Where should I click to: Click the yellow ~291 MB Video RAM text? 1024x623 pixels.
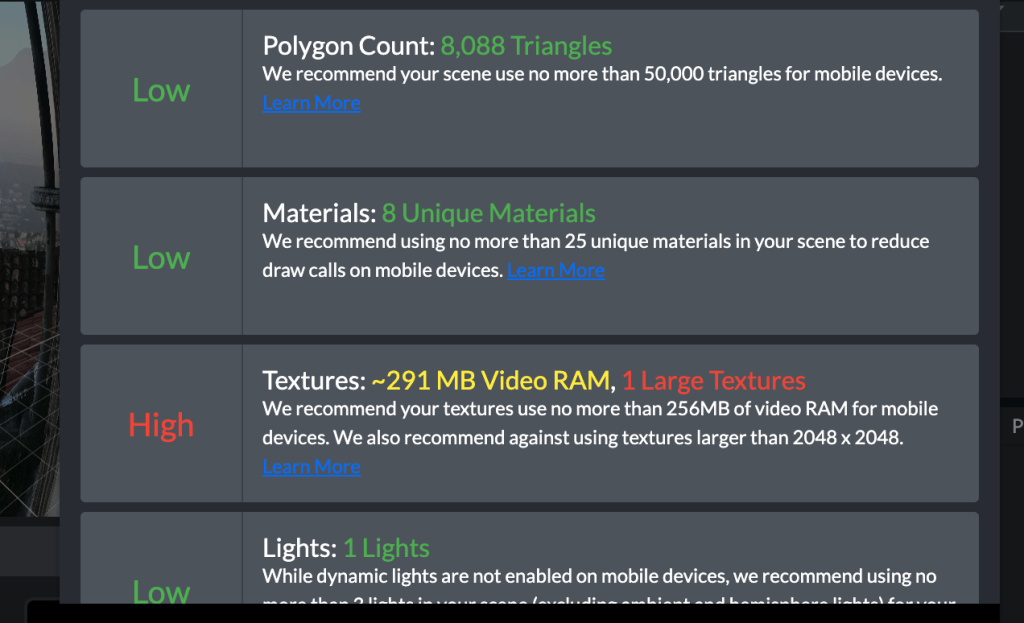[x=490, y=381]
